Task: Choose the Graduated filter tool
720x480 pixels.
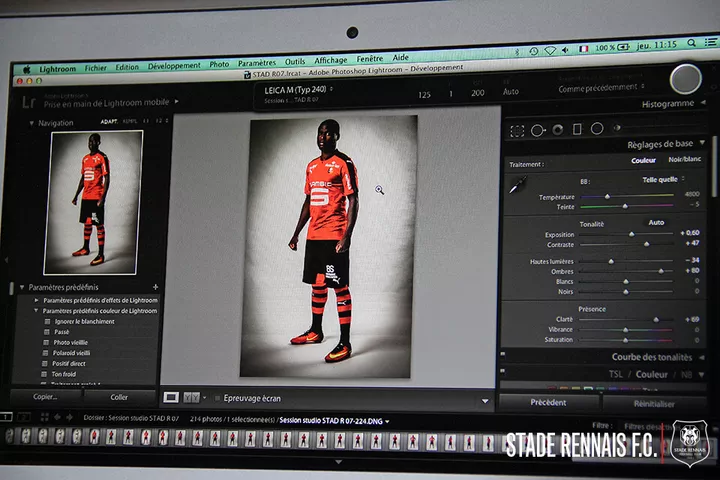Action: click(x=577, y=129)
